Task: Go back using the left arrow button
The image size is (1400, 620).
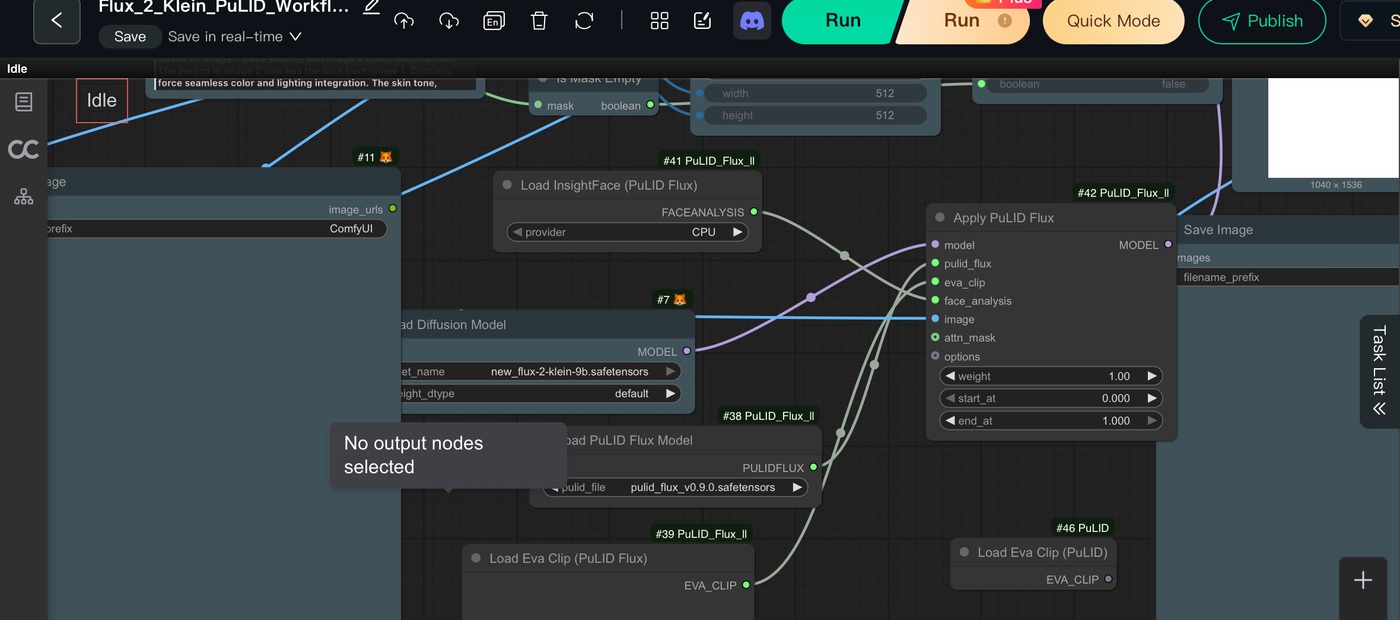Action: [x=57, y=20]
